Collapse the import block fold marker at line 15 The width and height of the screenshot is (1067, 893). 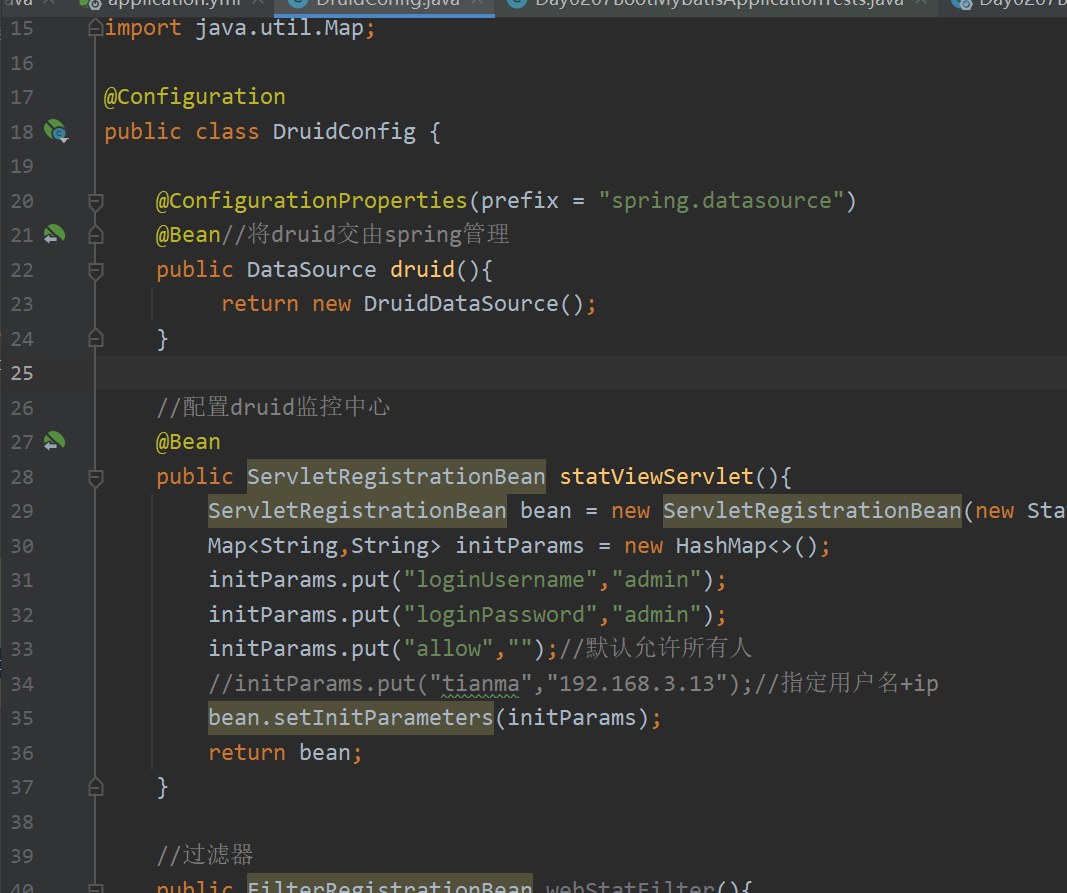pyautogui.click(x=96, y=29)
